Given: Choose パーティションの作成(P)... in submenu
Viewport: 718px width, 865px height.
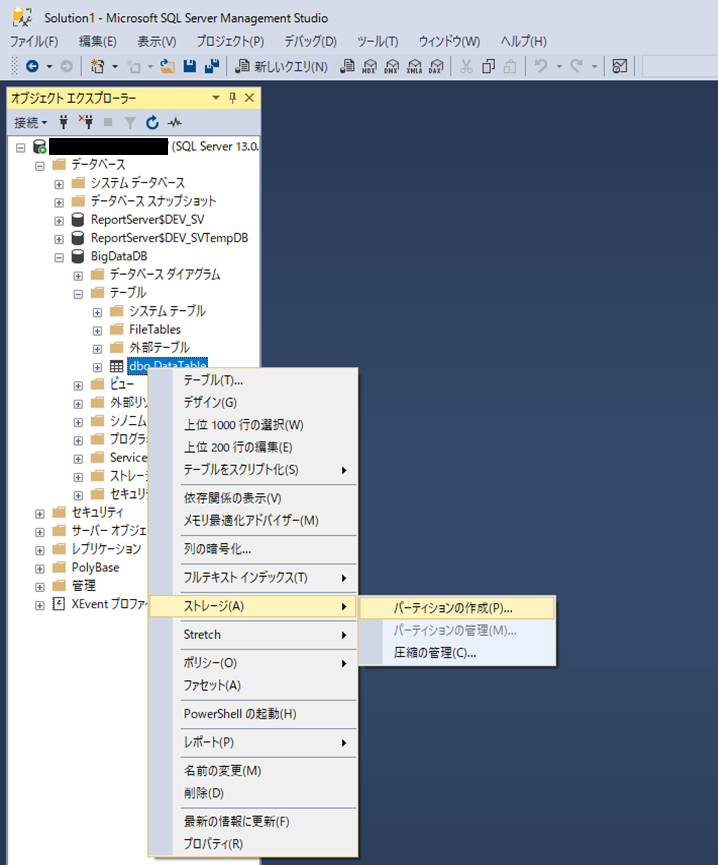Looking at the screenshot, I should tap(457, 608).
